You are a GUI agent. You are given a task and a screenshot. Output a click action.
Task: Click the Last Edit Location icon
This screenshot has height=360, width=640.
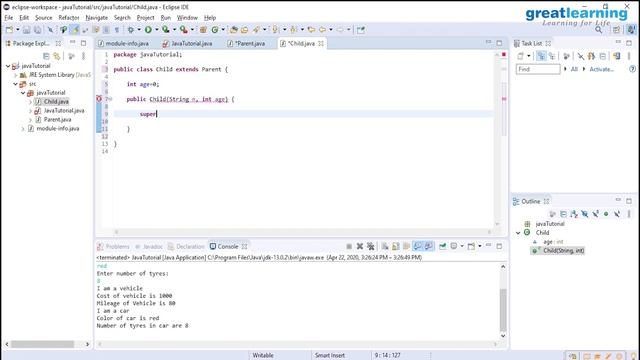(x=311, y=30)
